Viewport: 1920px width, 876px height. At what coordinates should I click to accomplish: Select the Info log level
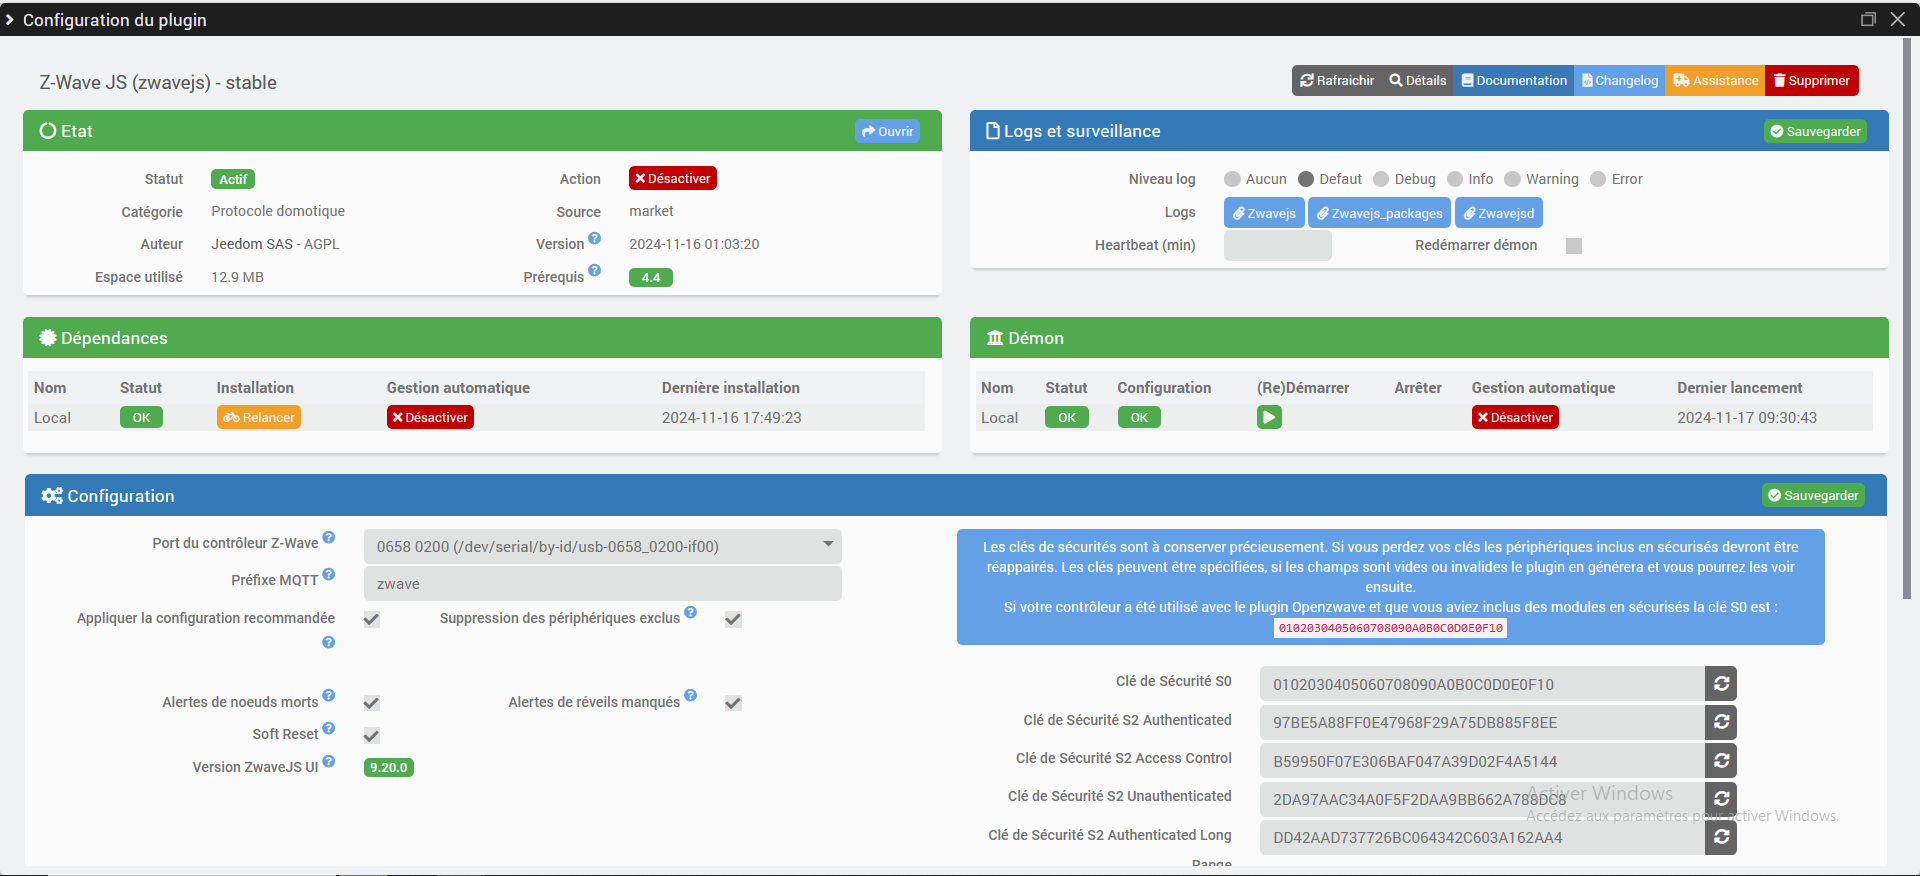point(1455,179)
